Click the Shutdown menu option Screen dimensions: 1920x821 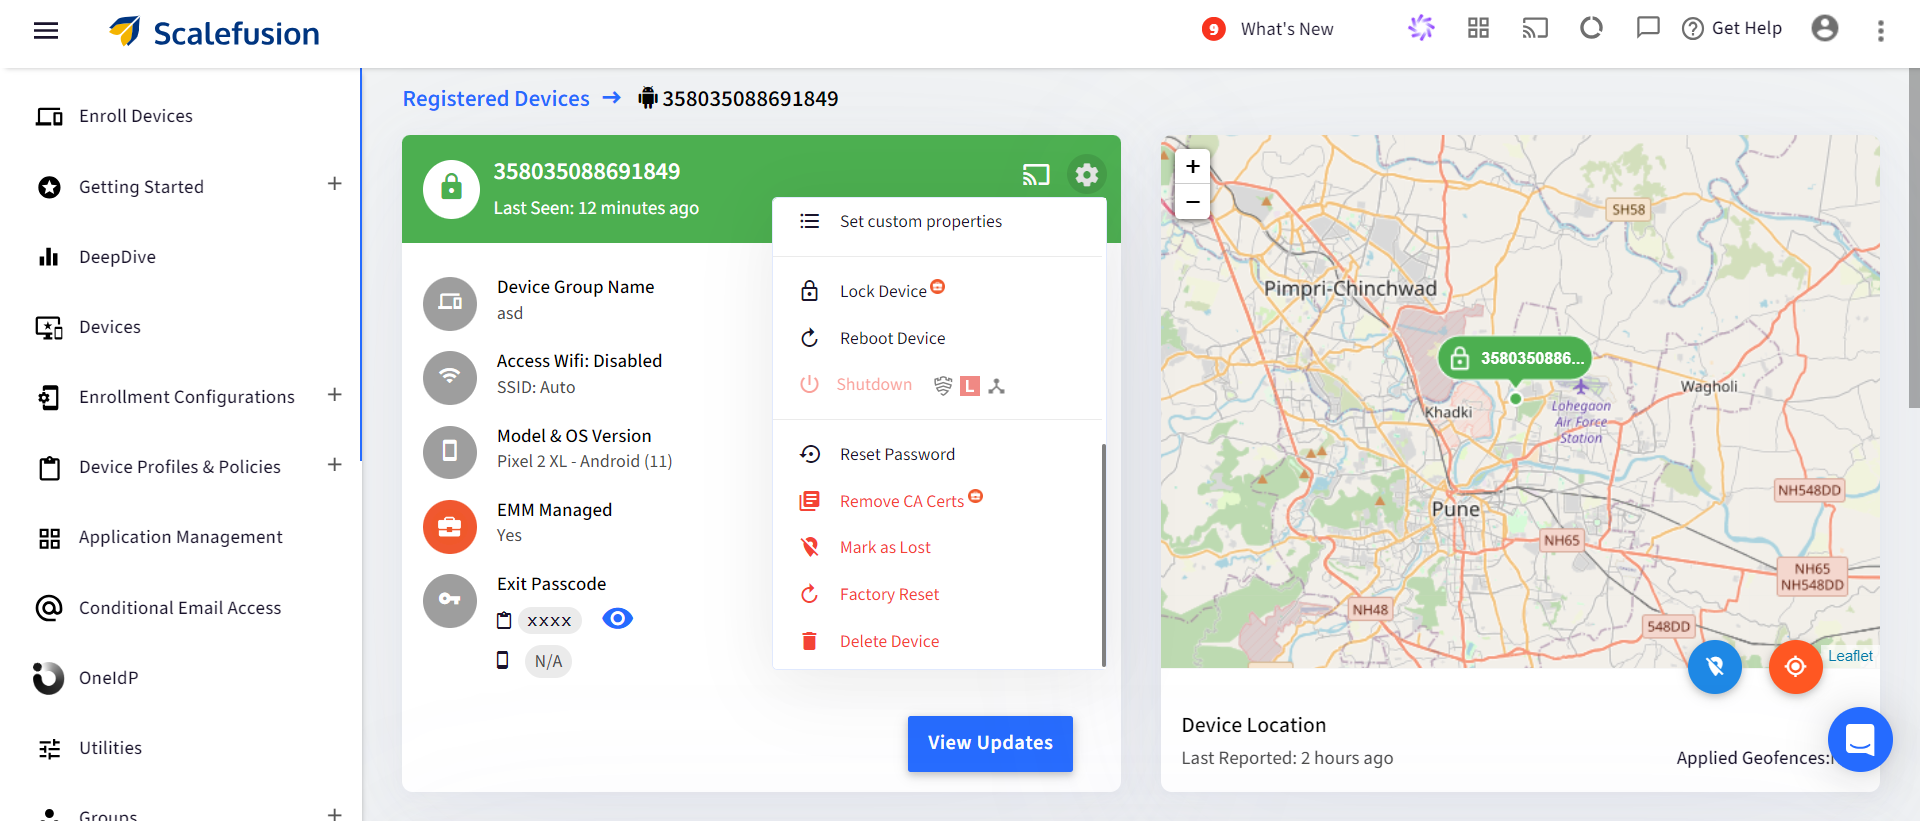(873, 384)
